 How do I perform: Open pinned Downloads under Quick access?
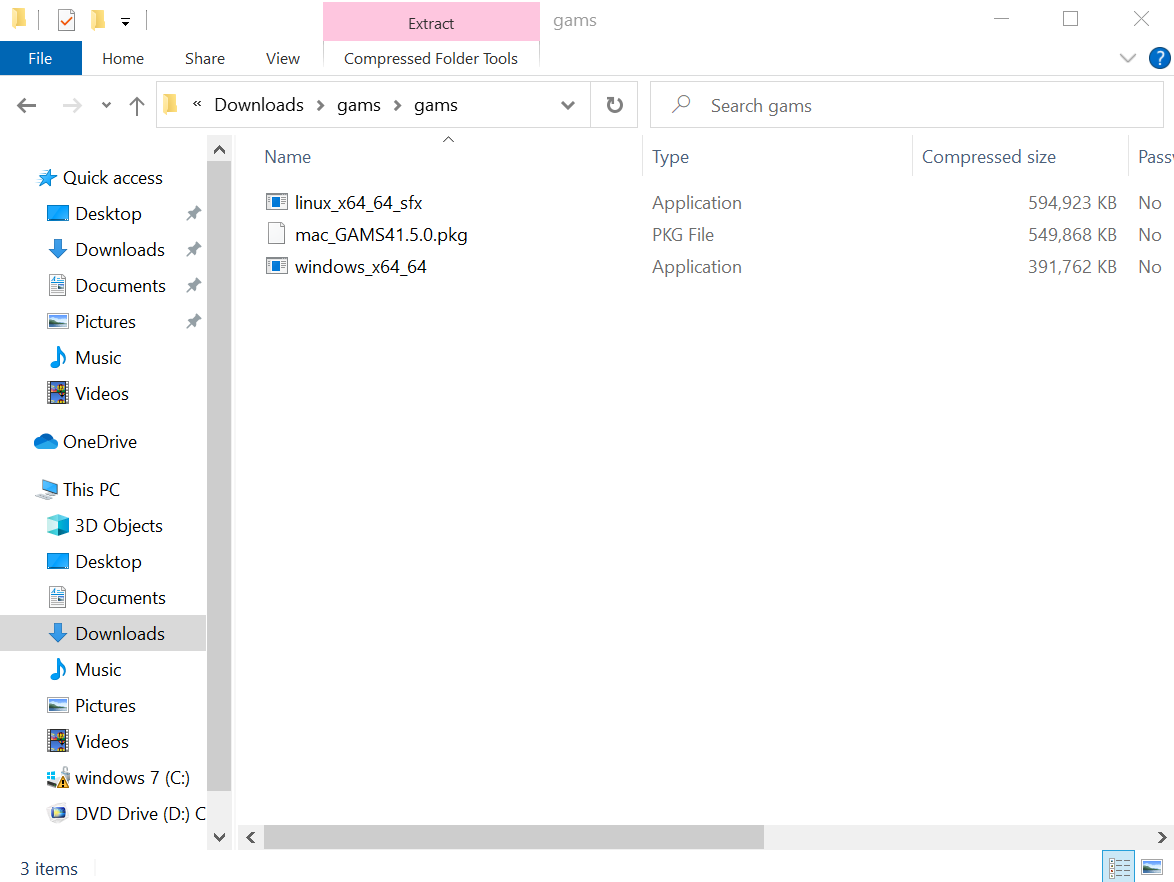[x=120, y=249]
